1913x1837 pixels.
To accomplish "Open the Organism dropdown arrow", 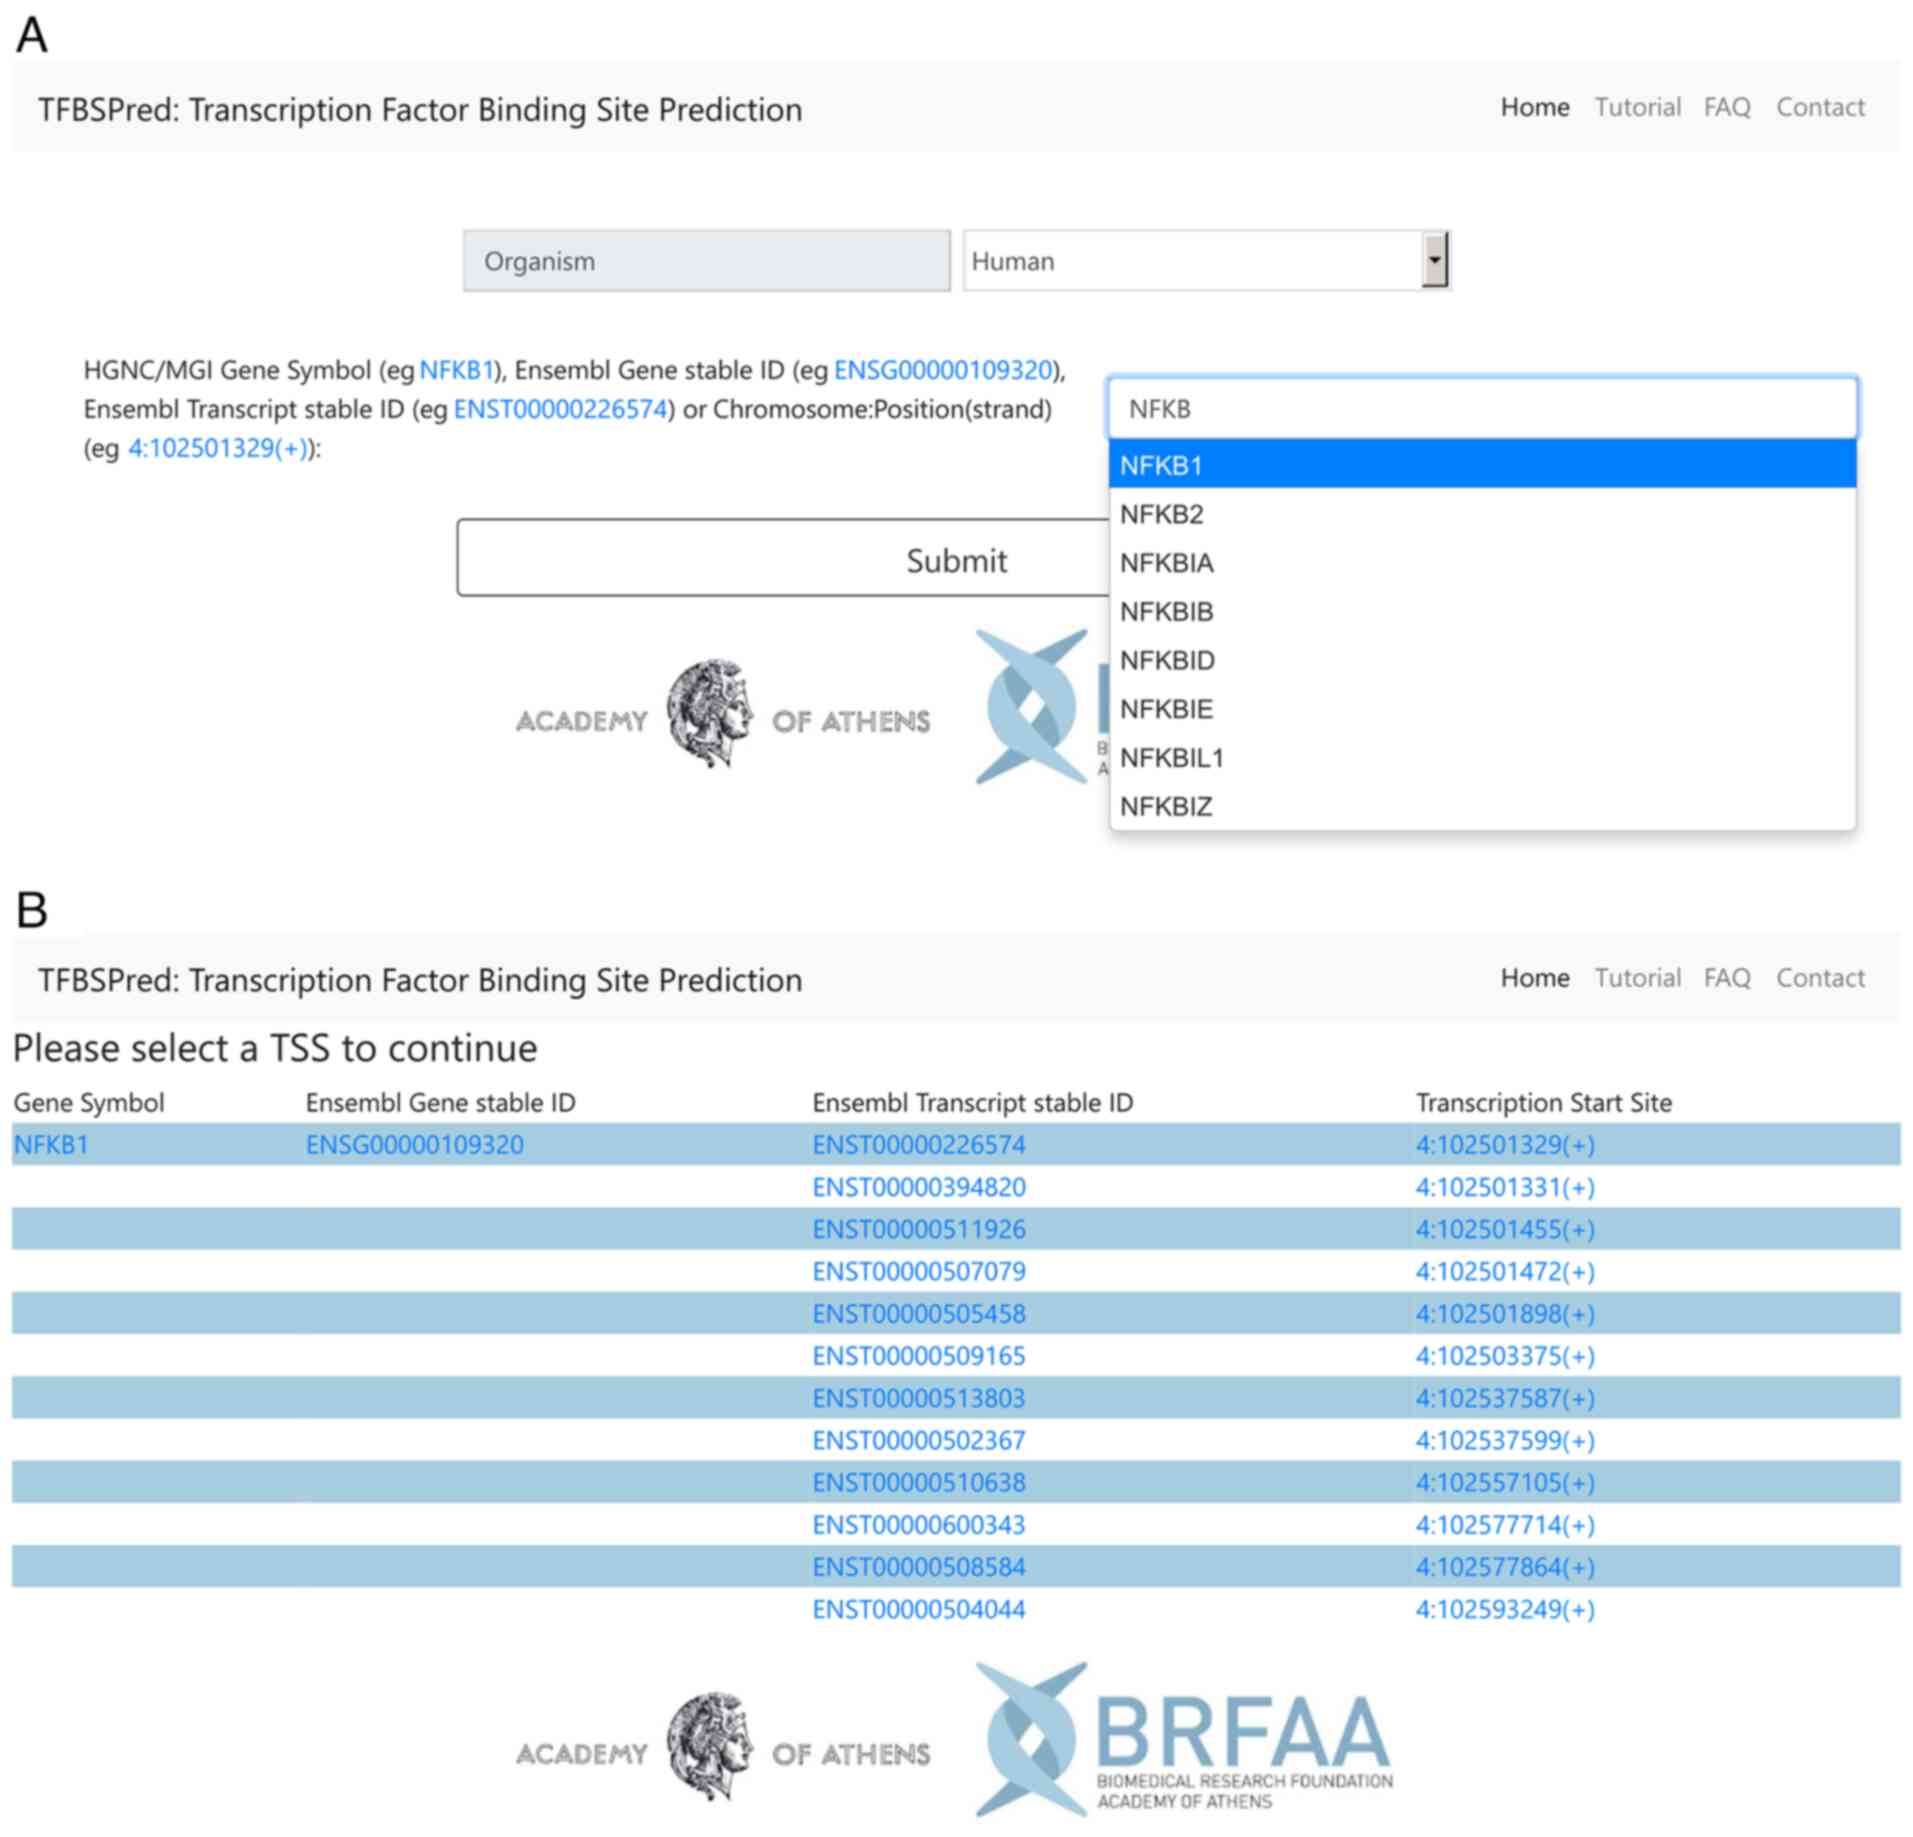I will click(x=1434, y=261).
